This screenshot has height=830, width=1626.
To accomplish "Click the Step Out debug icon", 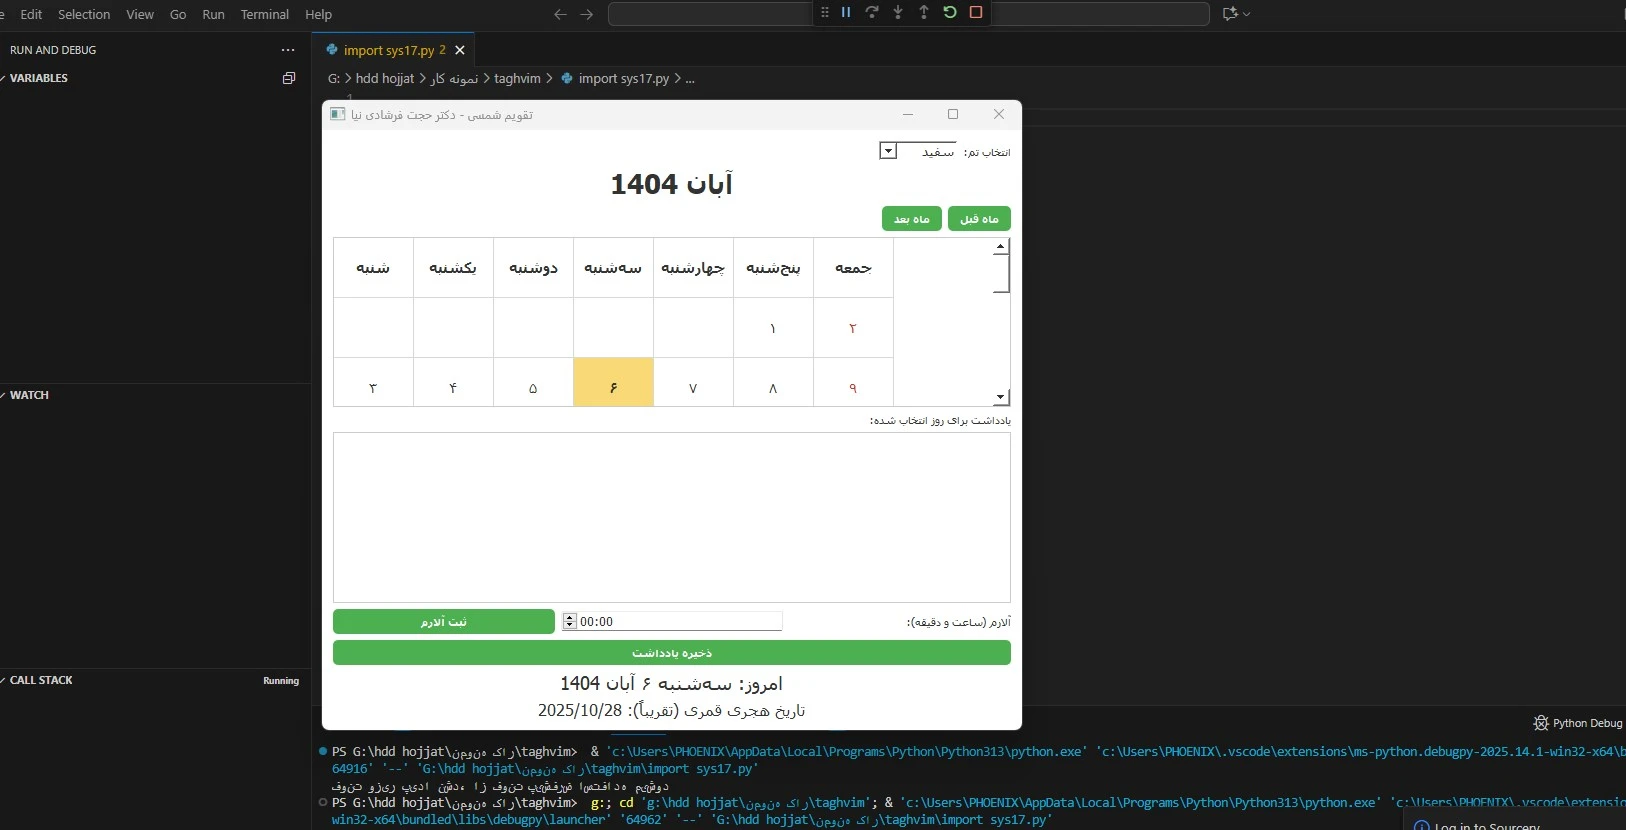I will pos(924,13).
